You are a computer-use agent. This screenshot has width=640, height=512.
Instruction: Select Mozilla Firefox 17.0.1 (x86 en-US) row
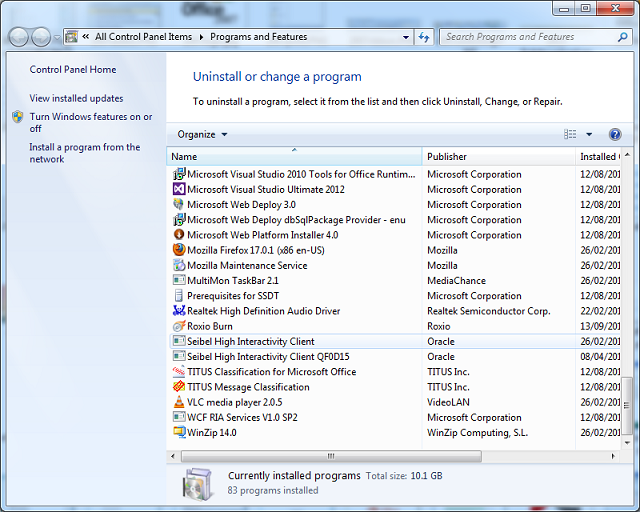point(395,250)
